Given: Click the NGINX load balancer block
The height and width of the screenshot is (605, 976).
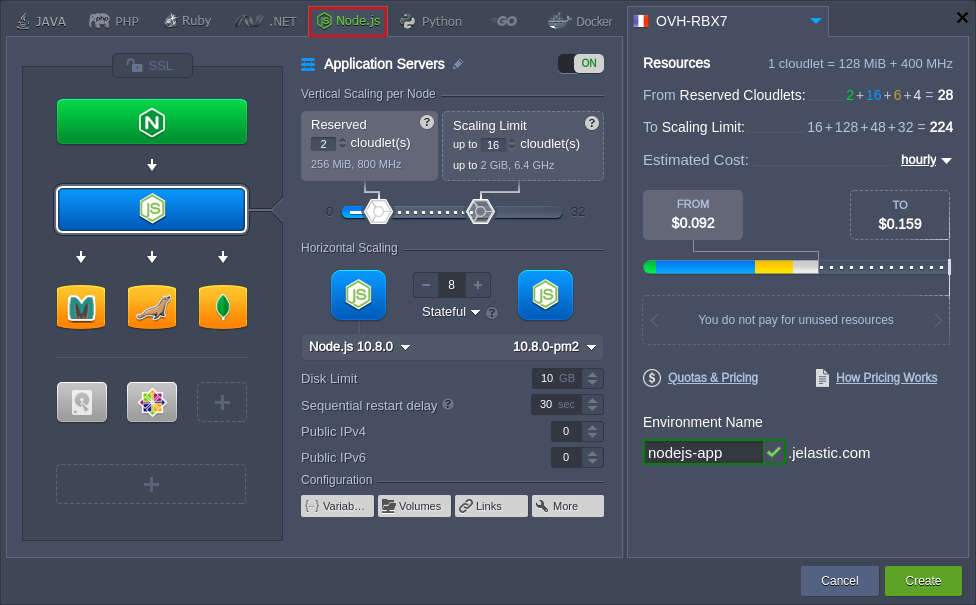Looking at the screenshot, I should pos(152,122).
